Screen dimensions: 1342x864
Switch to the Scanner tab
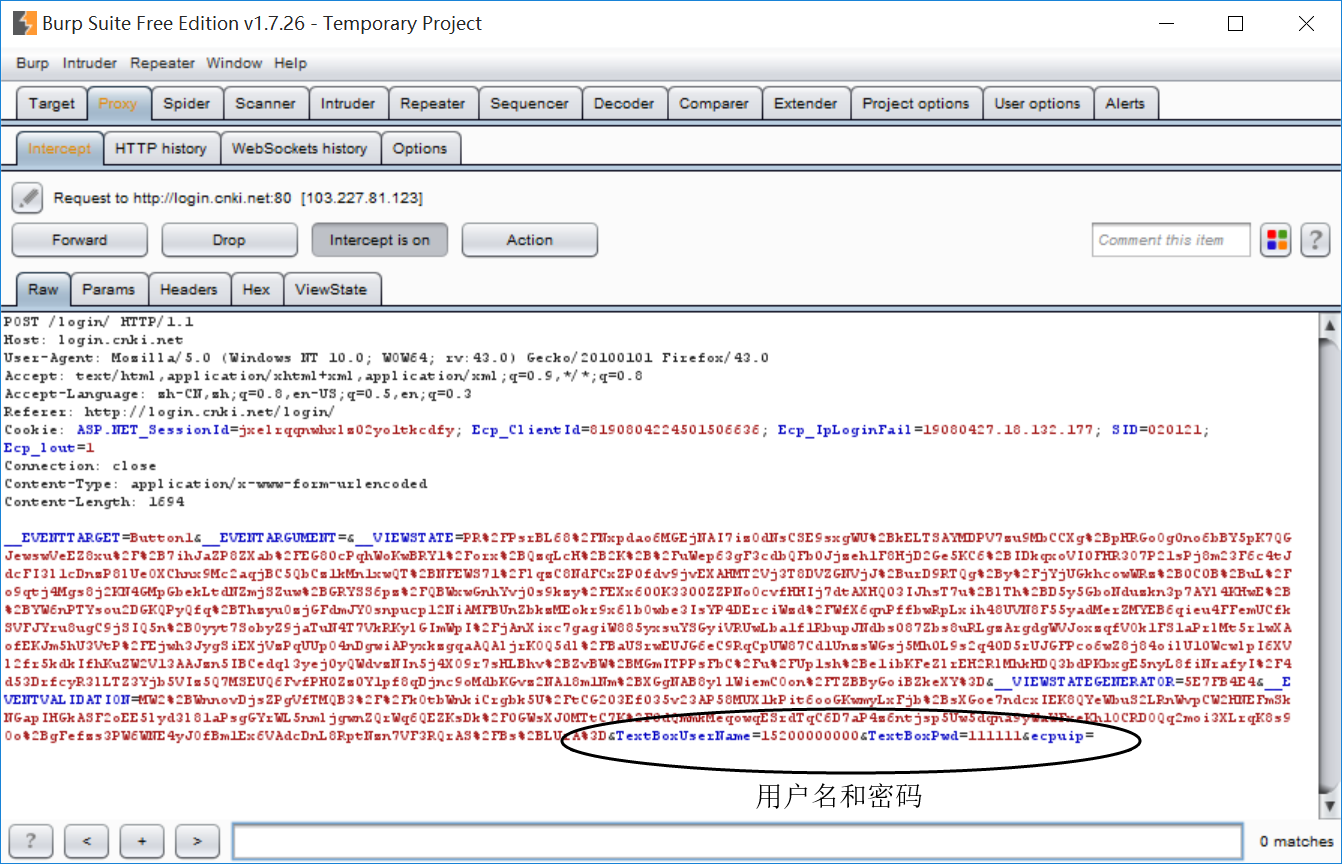point(265,103)
